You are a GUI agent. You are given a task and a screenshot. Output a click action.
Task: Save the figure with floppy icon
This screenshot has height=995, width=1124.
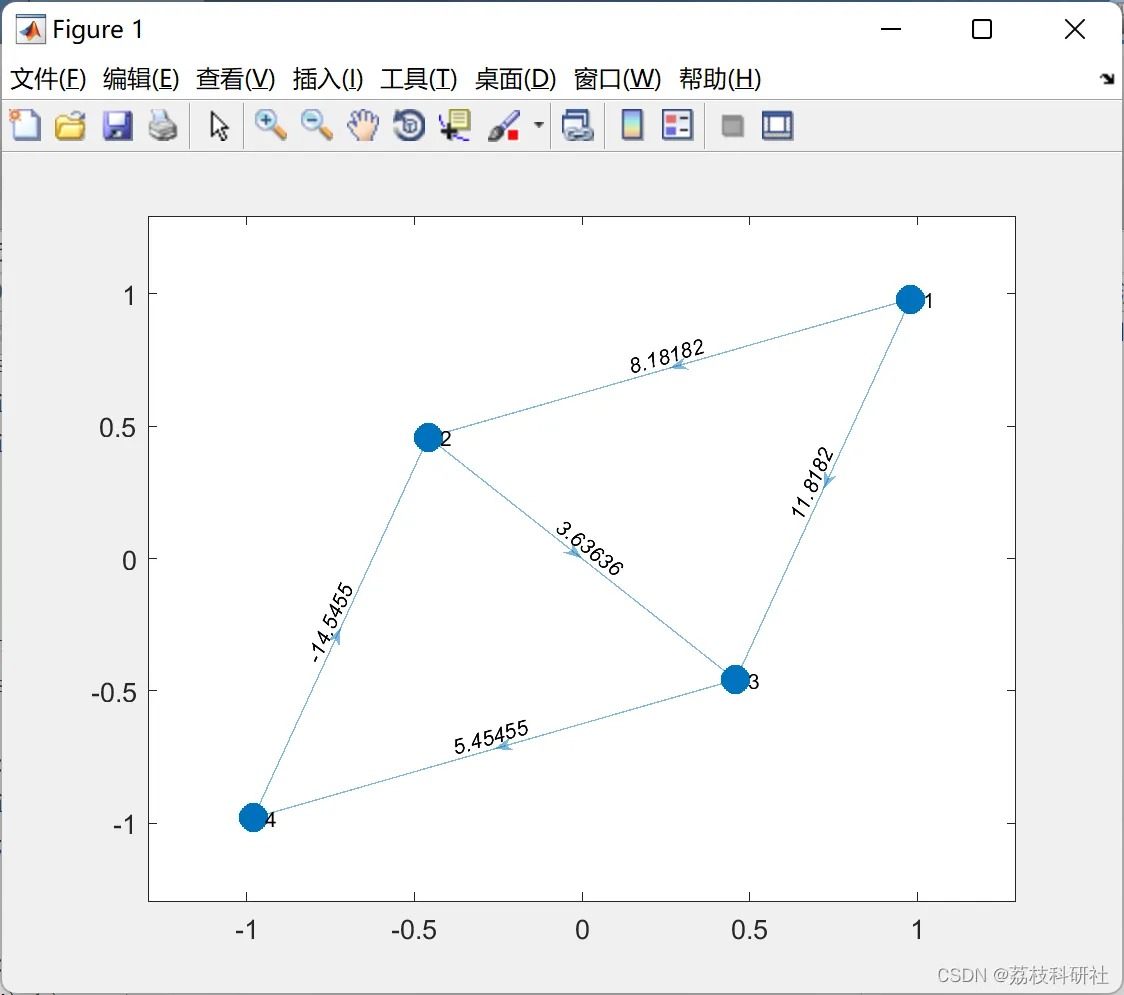(x=117, y=125)
